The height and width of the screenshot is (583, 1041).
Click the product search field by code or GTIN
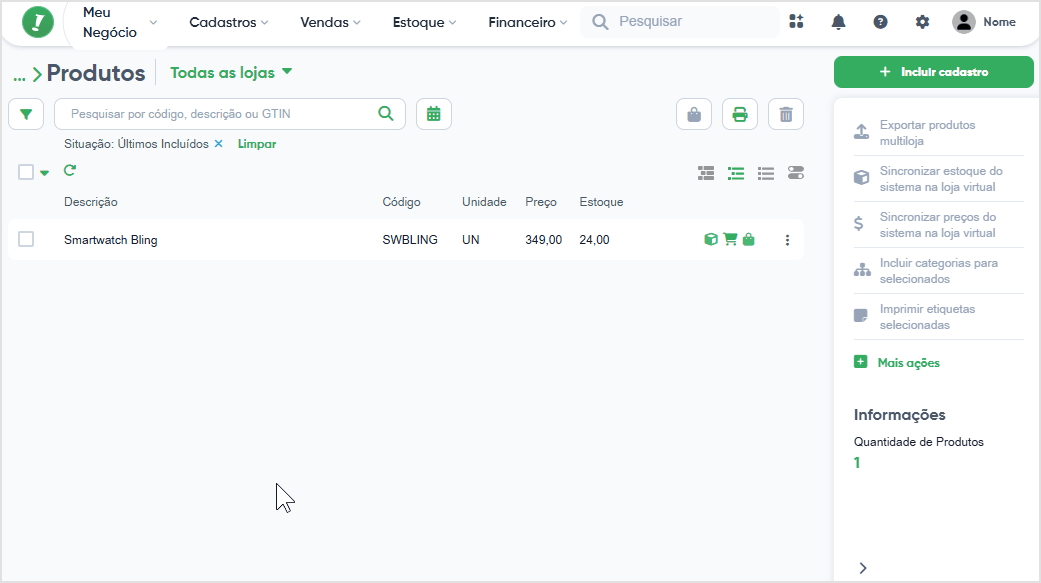pos(220,114)
